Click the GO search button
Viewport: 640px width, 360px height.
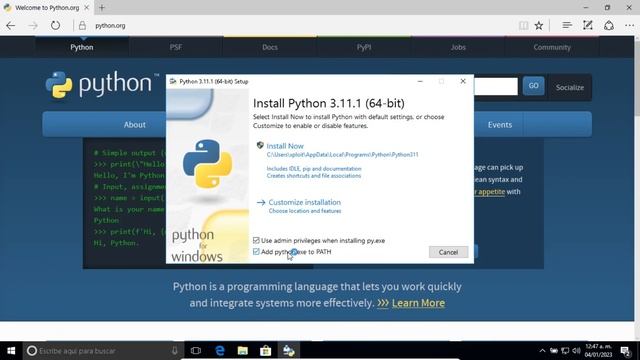[533, 86]
